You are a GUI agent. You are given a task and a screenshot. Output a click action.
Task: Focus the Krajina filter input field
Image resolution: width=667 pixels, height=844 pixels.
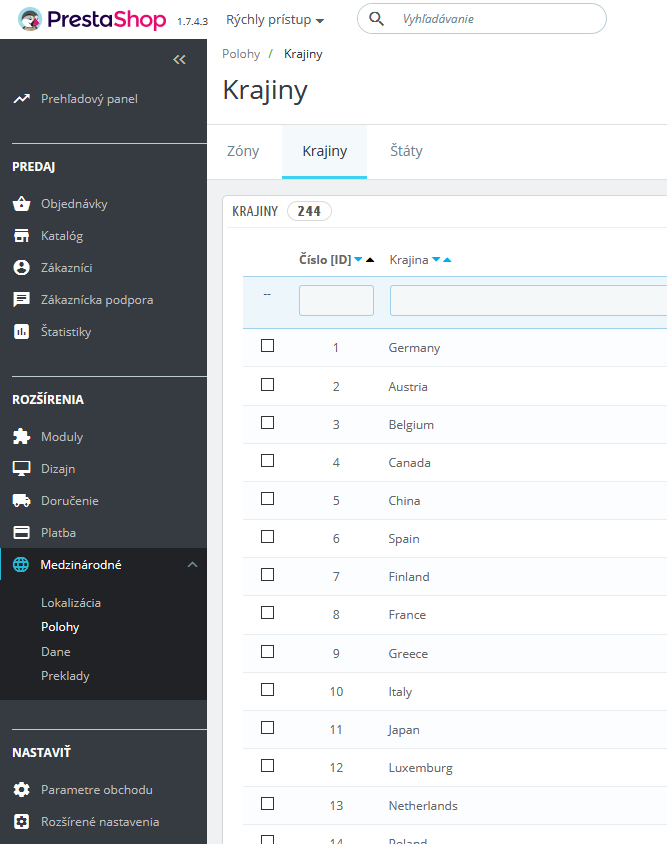coord(528,300)
